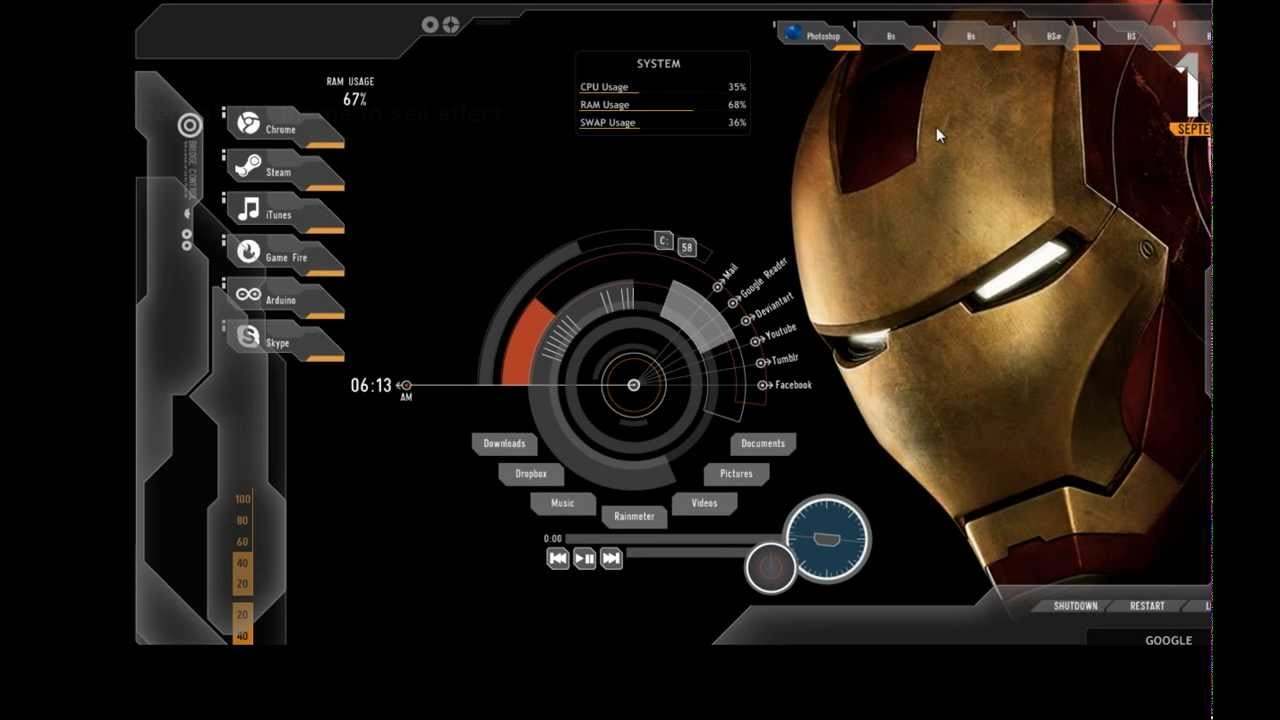Launch Game Fire from the launcher
The height and width of the screenshot is (720, 1280).
coord(284,256)
